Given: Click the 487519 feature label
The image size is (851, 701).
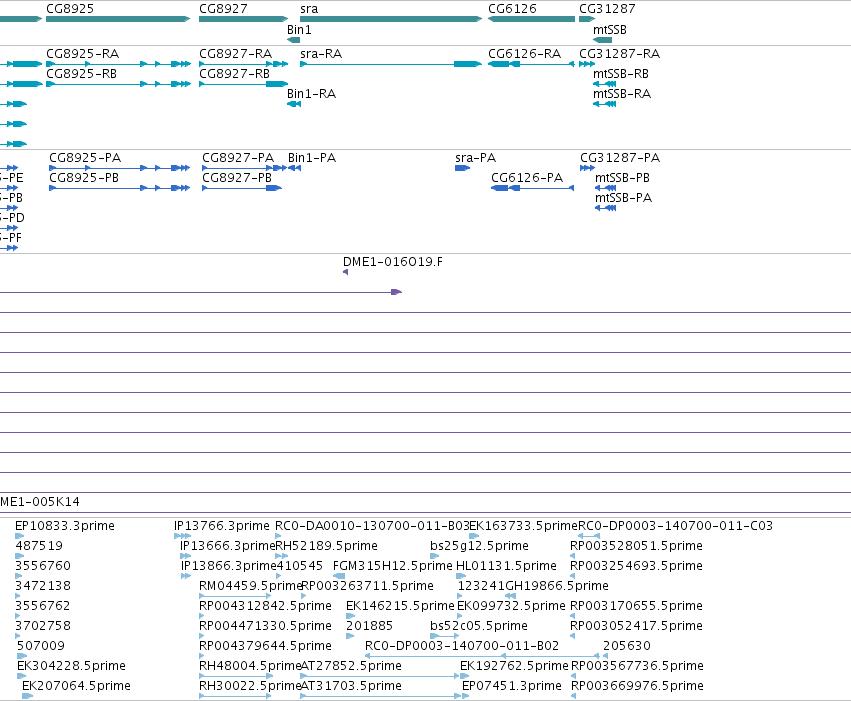Looking at the screenshot, I should pyautogui.click(x=39, y=546).
